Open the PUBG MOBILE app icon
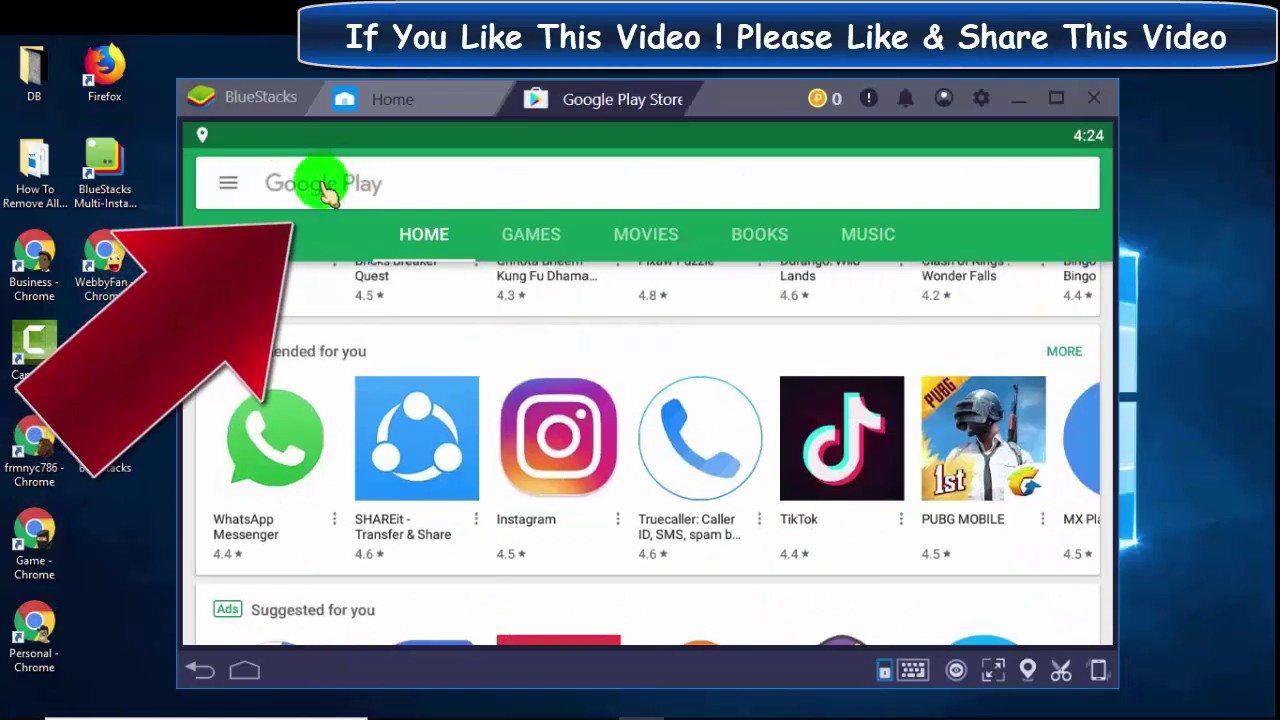The width and height of the screenshot is (1280, 720). tap(983, 438)
